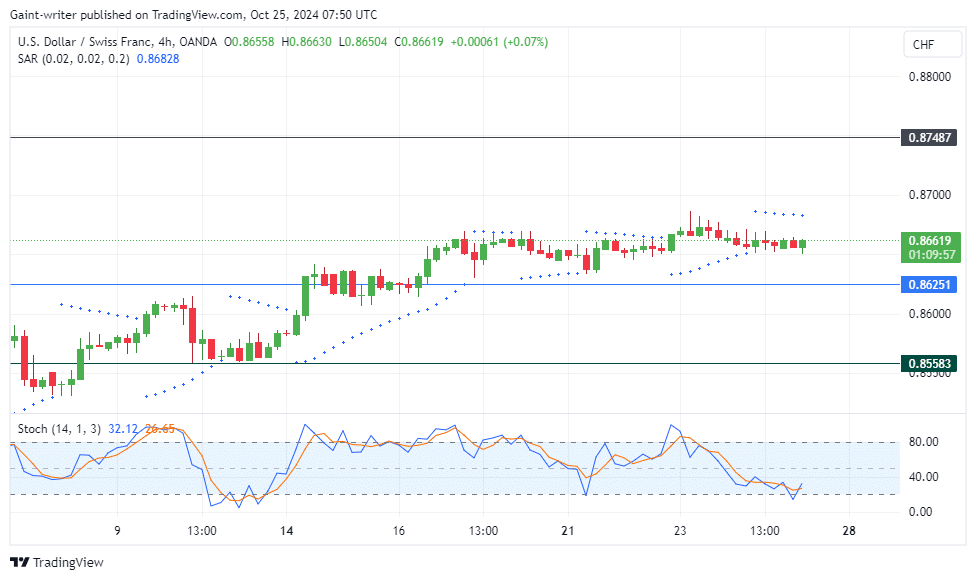Click the date label 16 on time axis
Viewport: 976px width, 580px height.
(x=399, y=531)
